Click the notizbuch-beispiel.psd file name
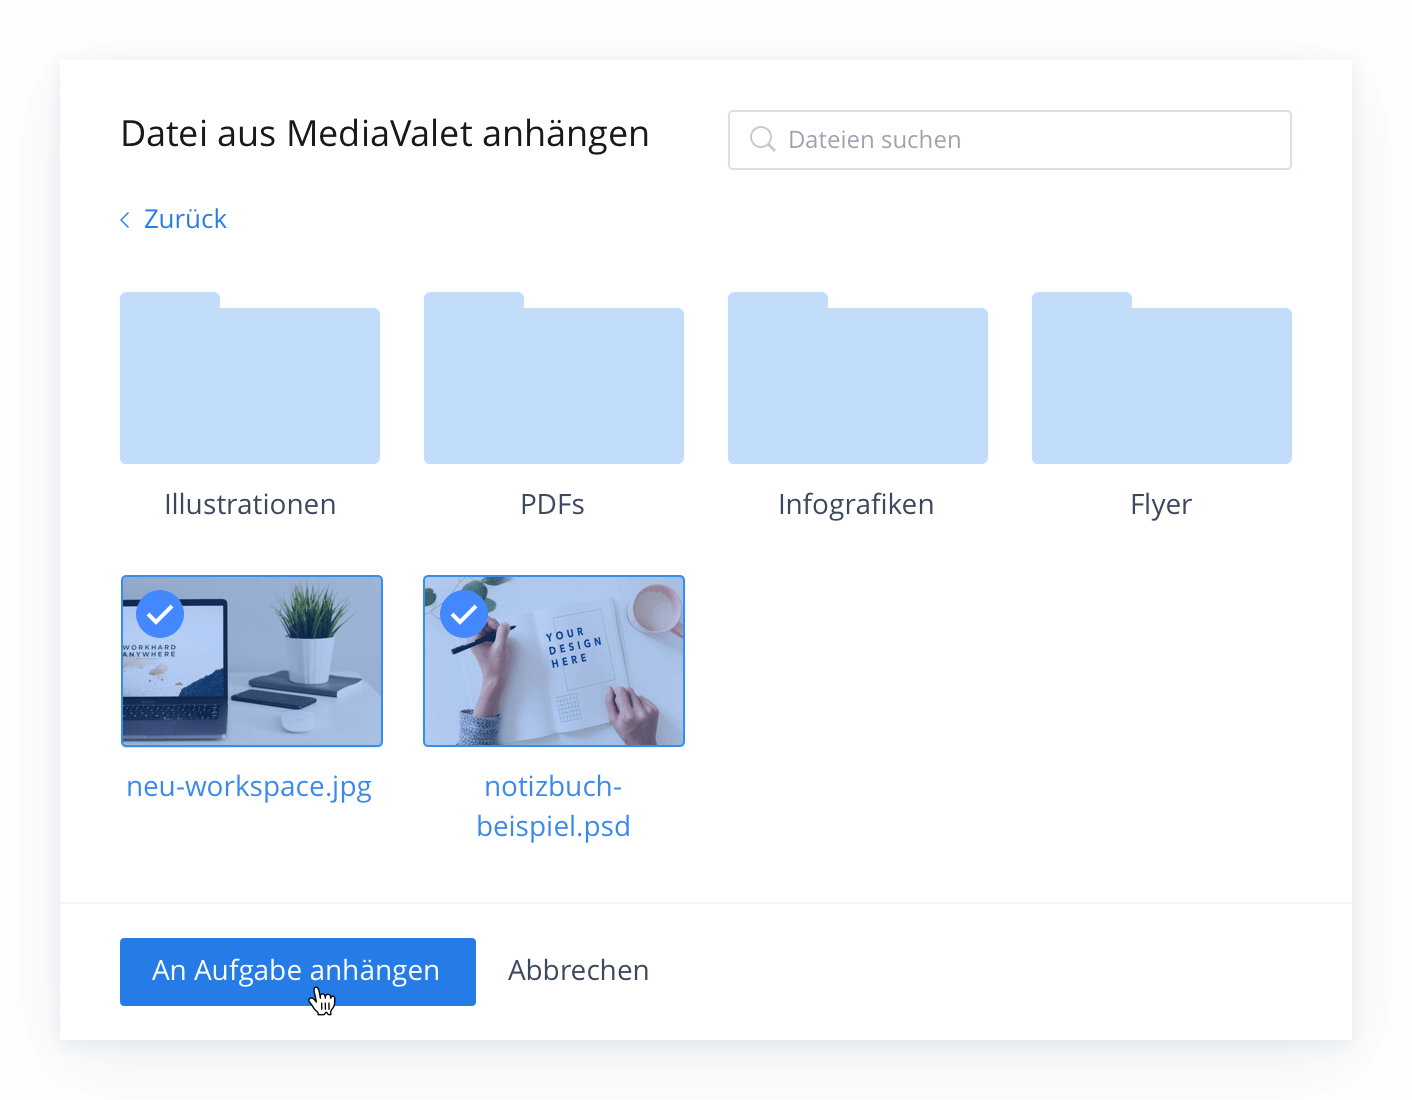The height and width of the screenshot is (1100, 1412). coord(554,806)
